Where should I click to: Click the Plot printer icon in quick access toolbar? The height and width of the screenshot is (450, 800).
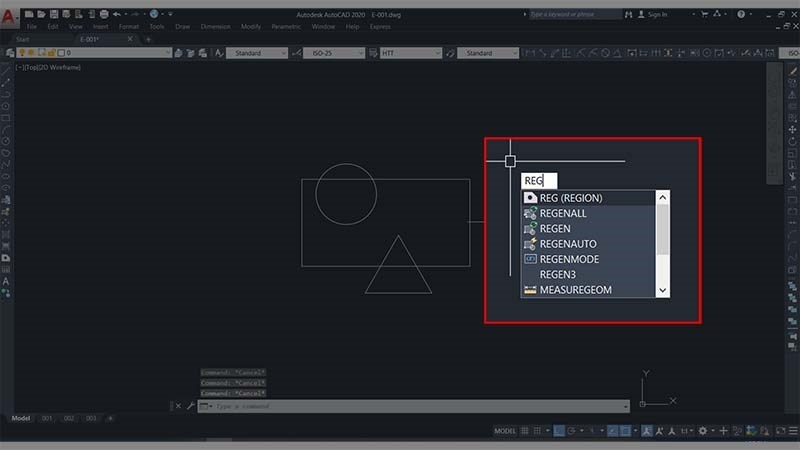coord(104,14)
